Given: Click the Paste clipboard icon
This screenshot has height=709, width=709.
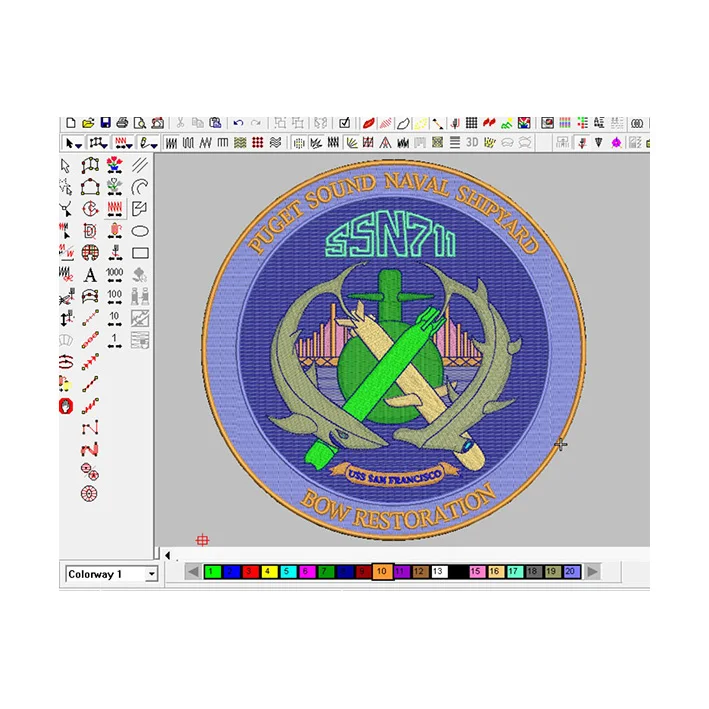Looking at the screenshot, I should pyautogui.click(x=215, y=123).
